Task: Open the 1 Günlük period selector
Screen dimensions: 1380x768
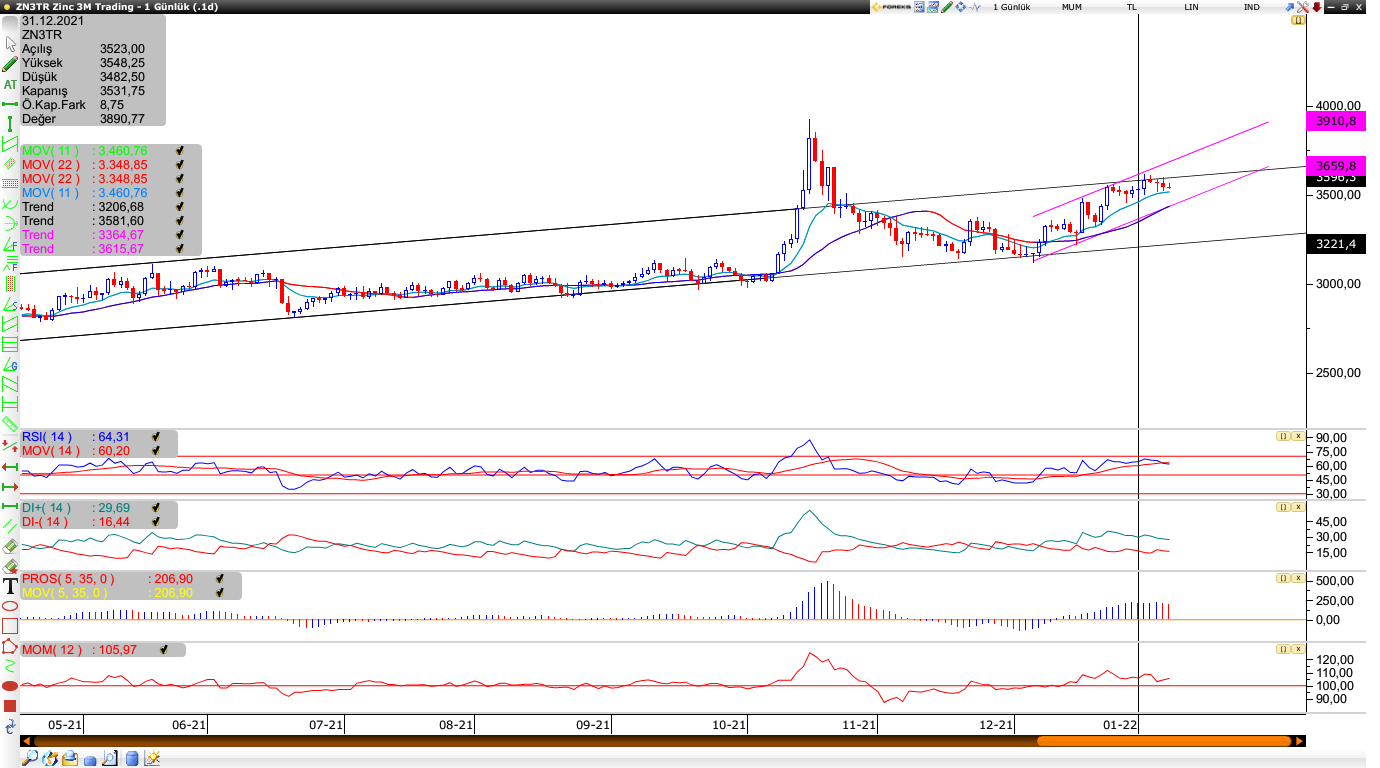Action: click(1011, 7)
